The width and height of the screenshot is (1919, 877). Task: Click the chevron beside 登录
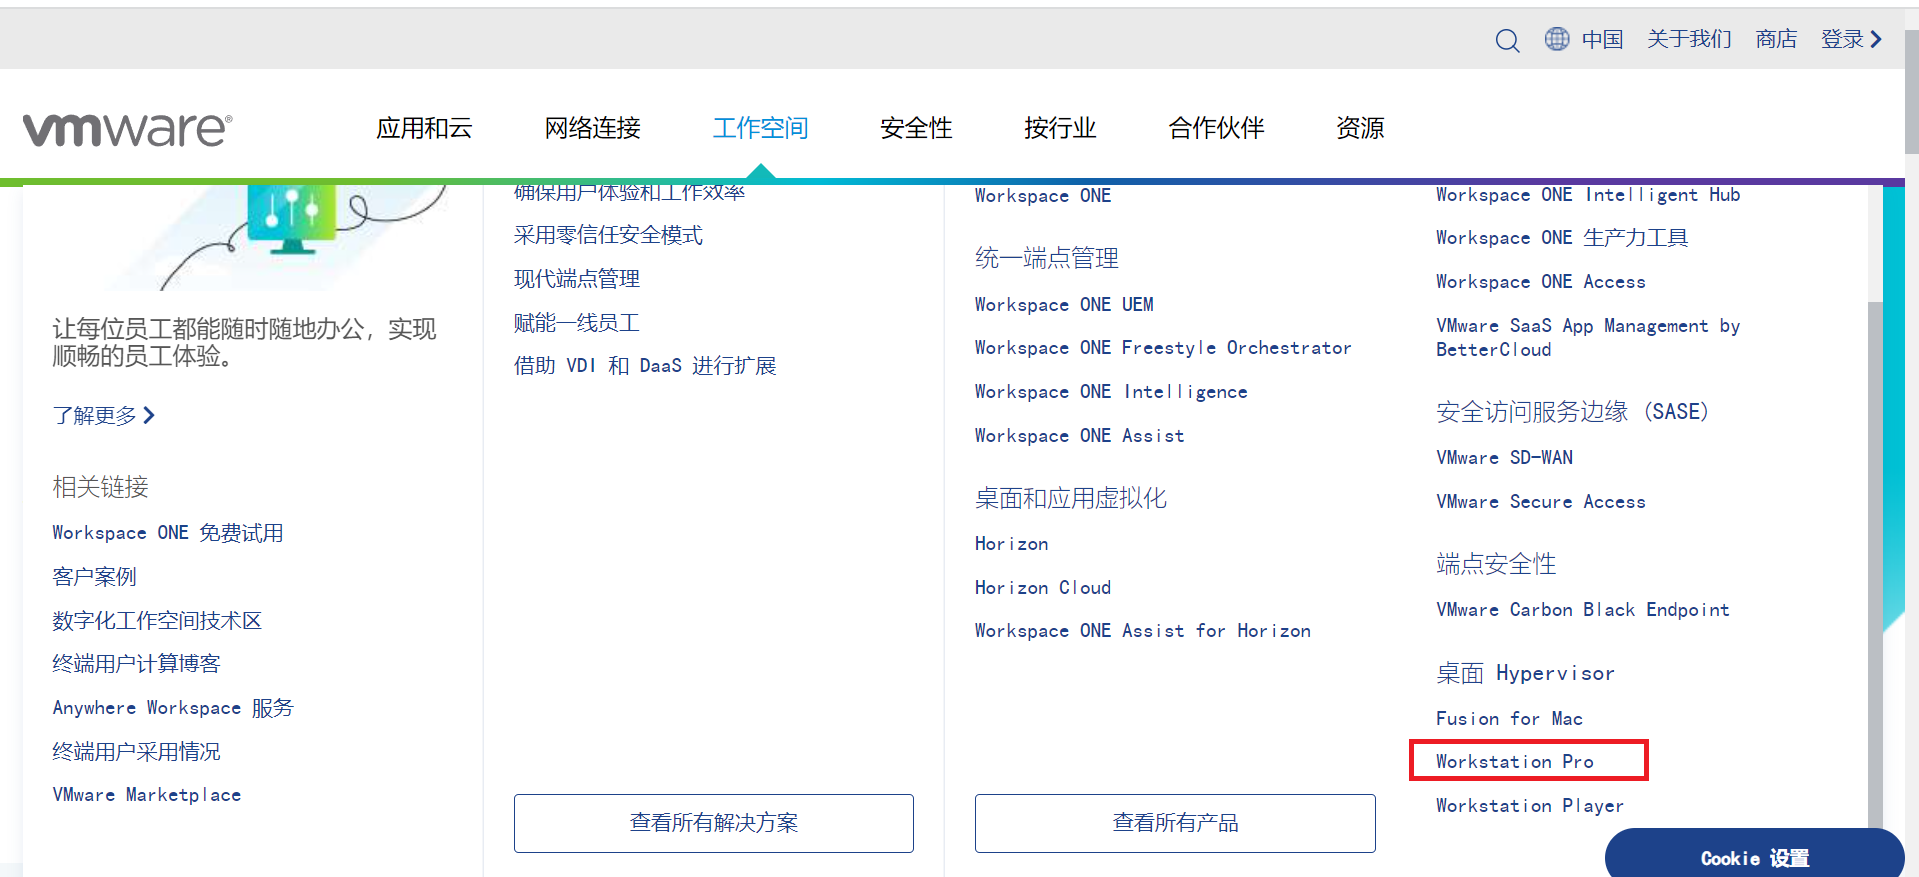click(1876, 39)
